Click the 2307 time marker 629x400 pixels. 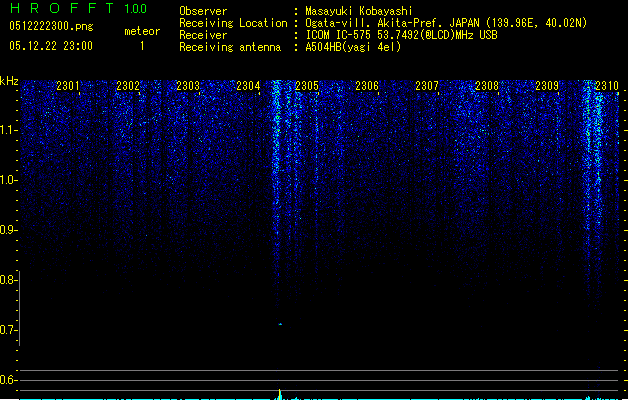(x=427, y=86)
